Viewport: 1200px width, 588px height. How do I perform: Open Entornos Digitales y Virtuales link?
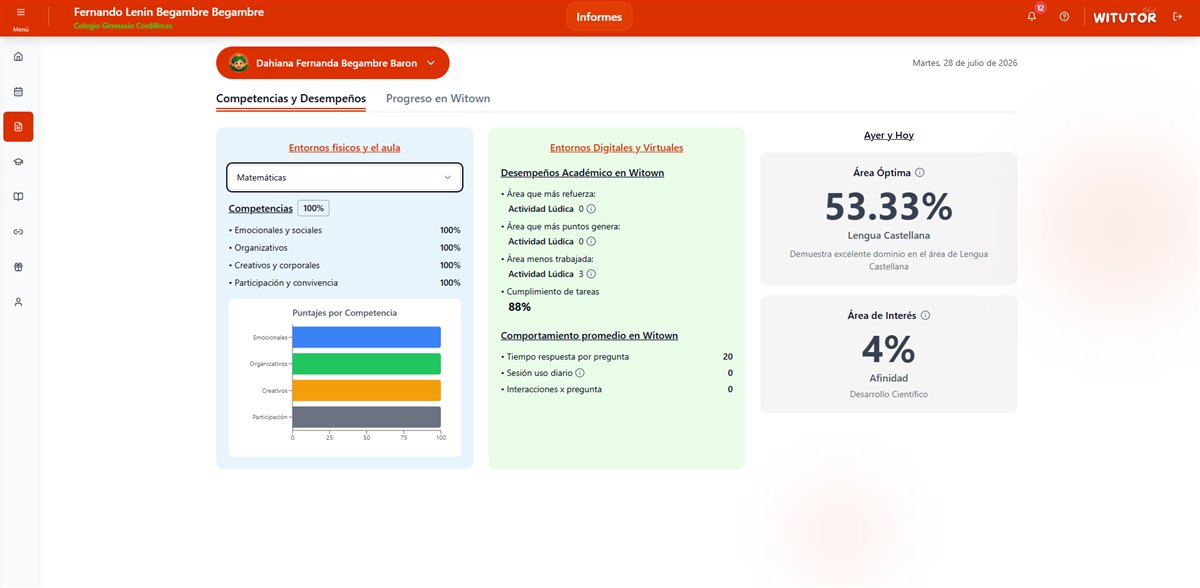pos(617,148)
